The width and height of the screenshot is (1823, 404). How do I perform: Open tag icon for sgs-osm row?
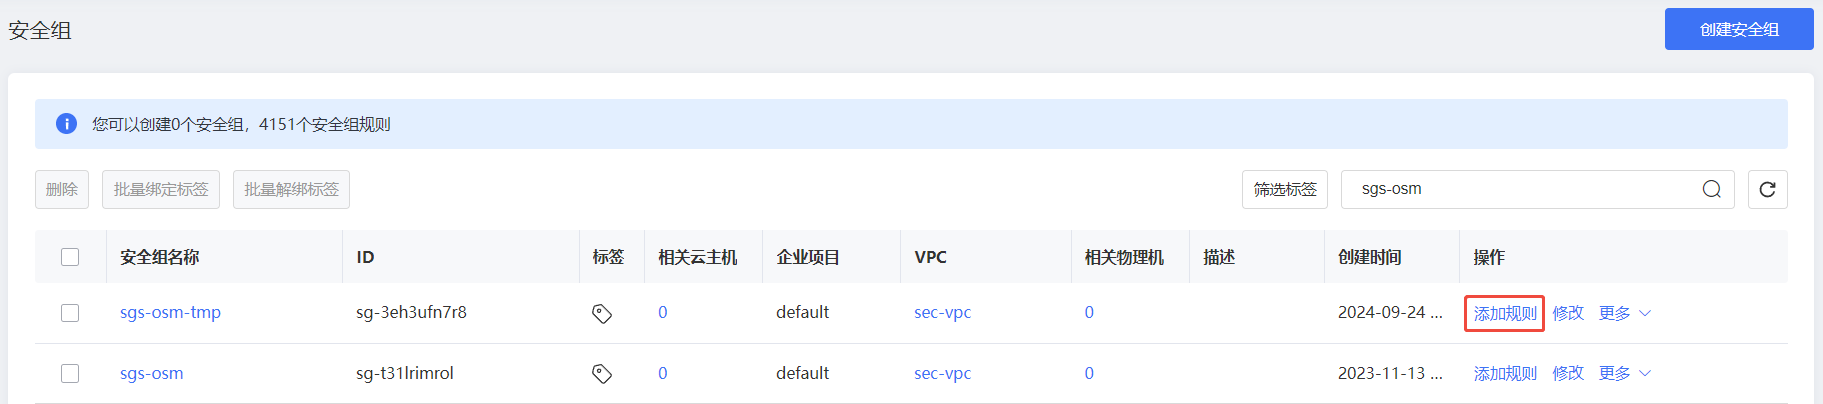602,373
